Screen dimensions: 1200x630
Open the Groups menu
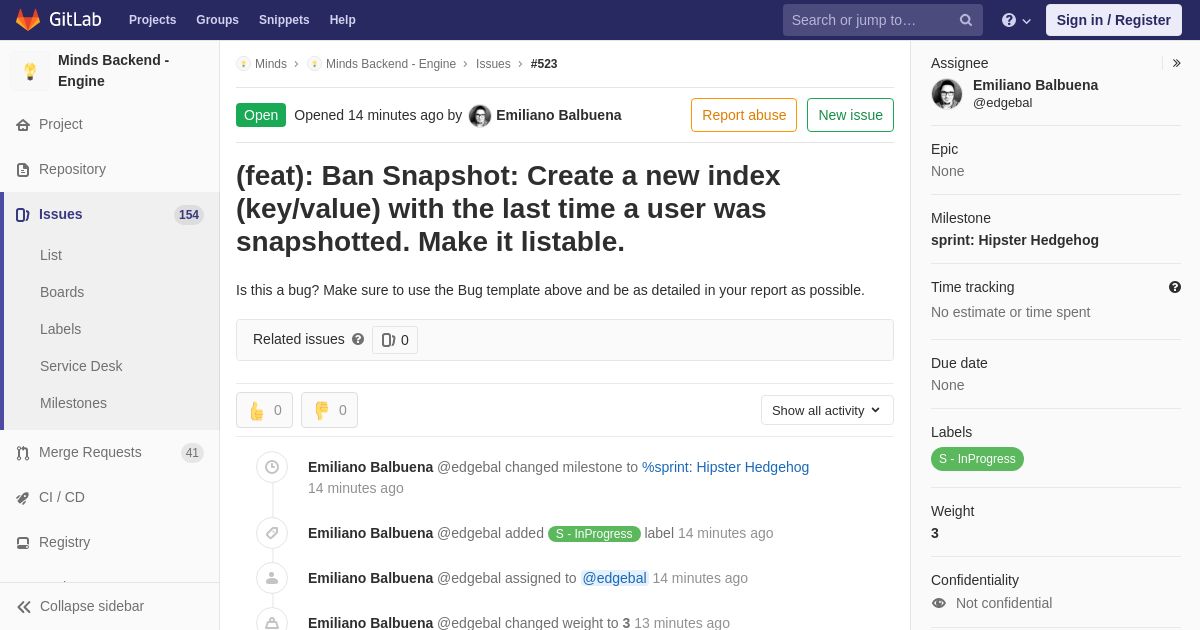(217, 20)
